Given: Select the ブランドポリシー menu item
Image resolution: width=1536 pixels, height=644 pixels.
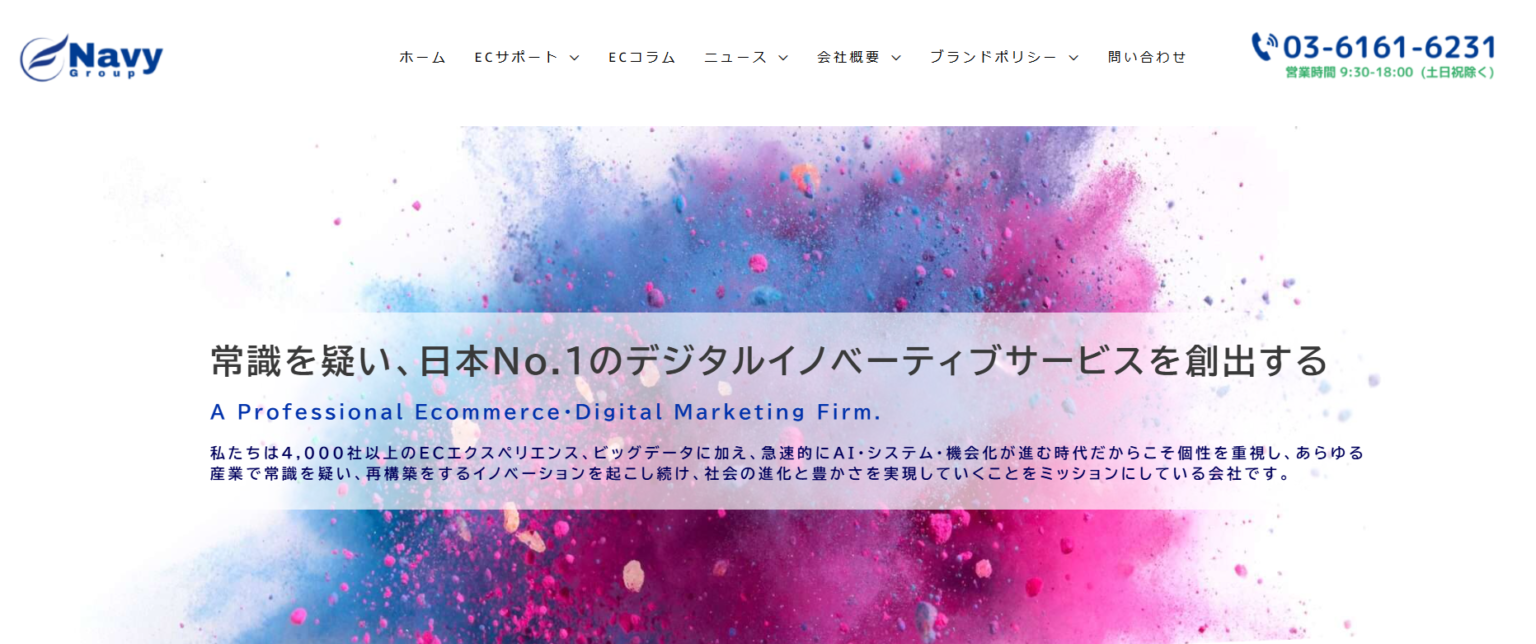Looking at the screenshot, I should 993,57.
